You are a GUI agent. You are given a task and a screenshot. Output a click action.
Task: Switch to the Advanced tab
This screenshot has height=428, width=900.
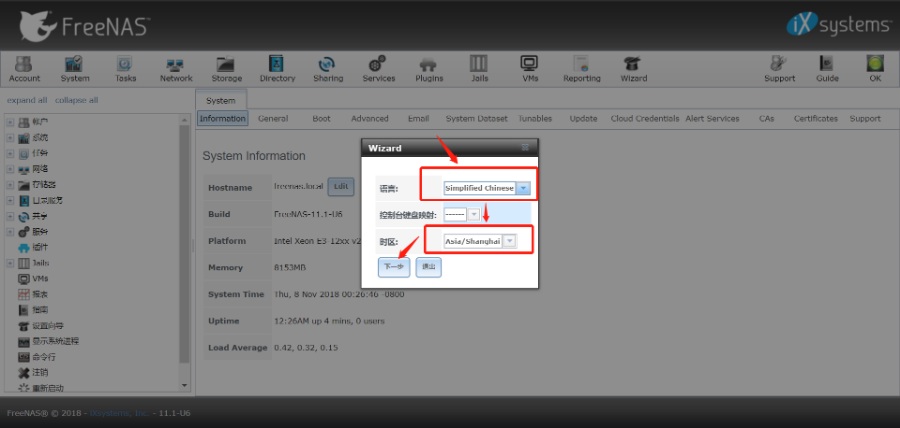tap(370, 119)
